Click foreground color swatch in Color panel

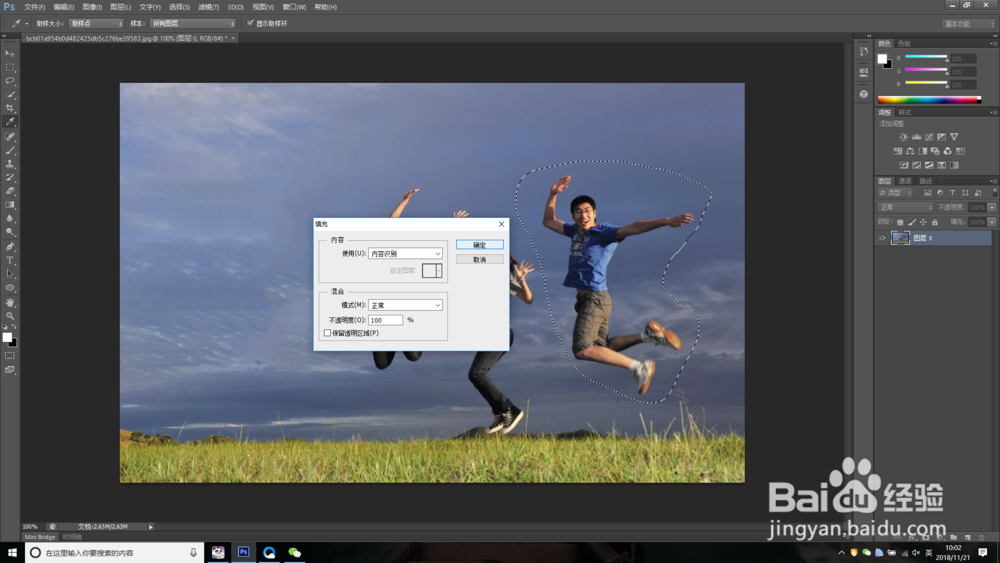coord(882,59)
